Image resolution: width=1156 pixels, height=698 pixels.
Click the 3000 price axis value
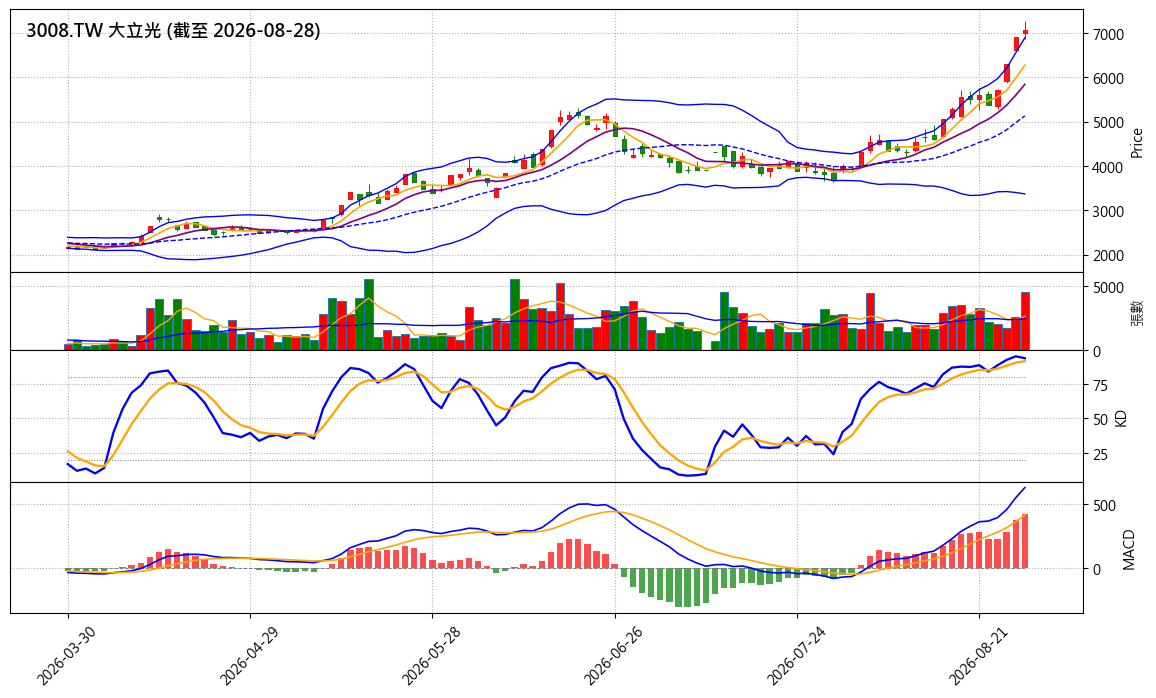tap(1107, 212)
